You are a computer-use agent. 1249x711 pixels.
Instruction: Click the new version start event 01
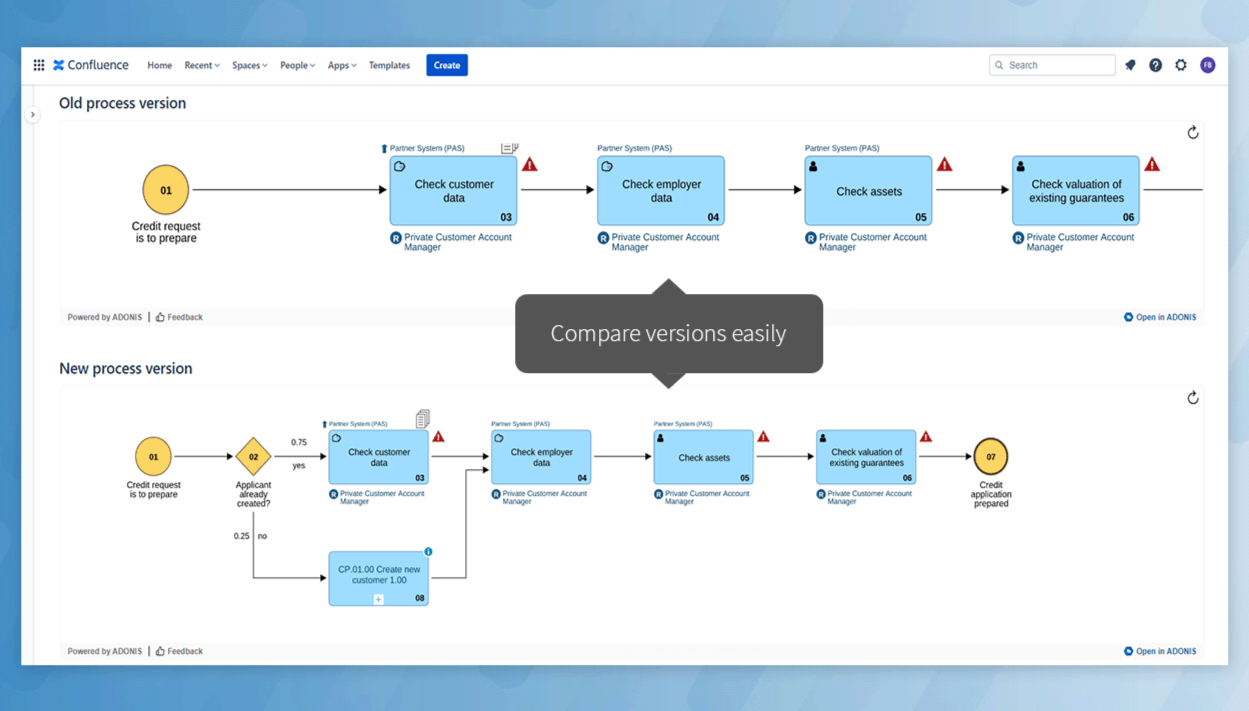[154, 457]
